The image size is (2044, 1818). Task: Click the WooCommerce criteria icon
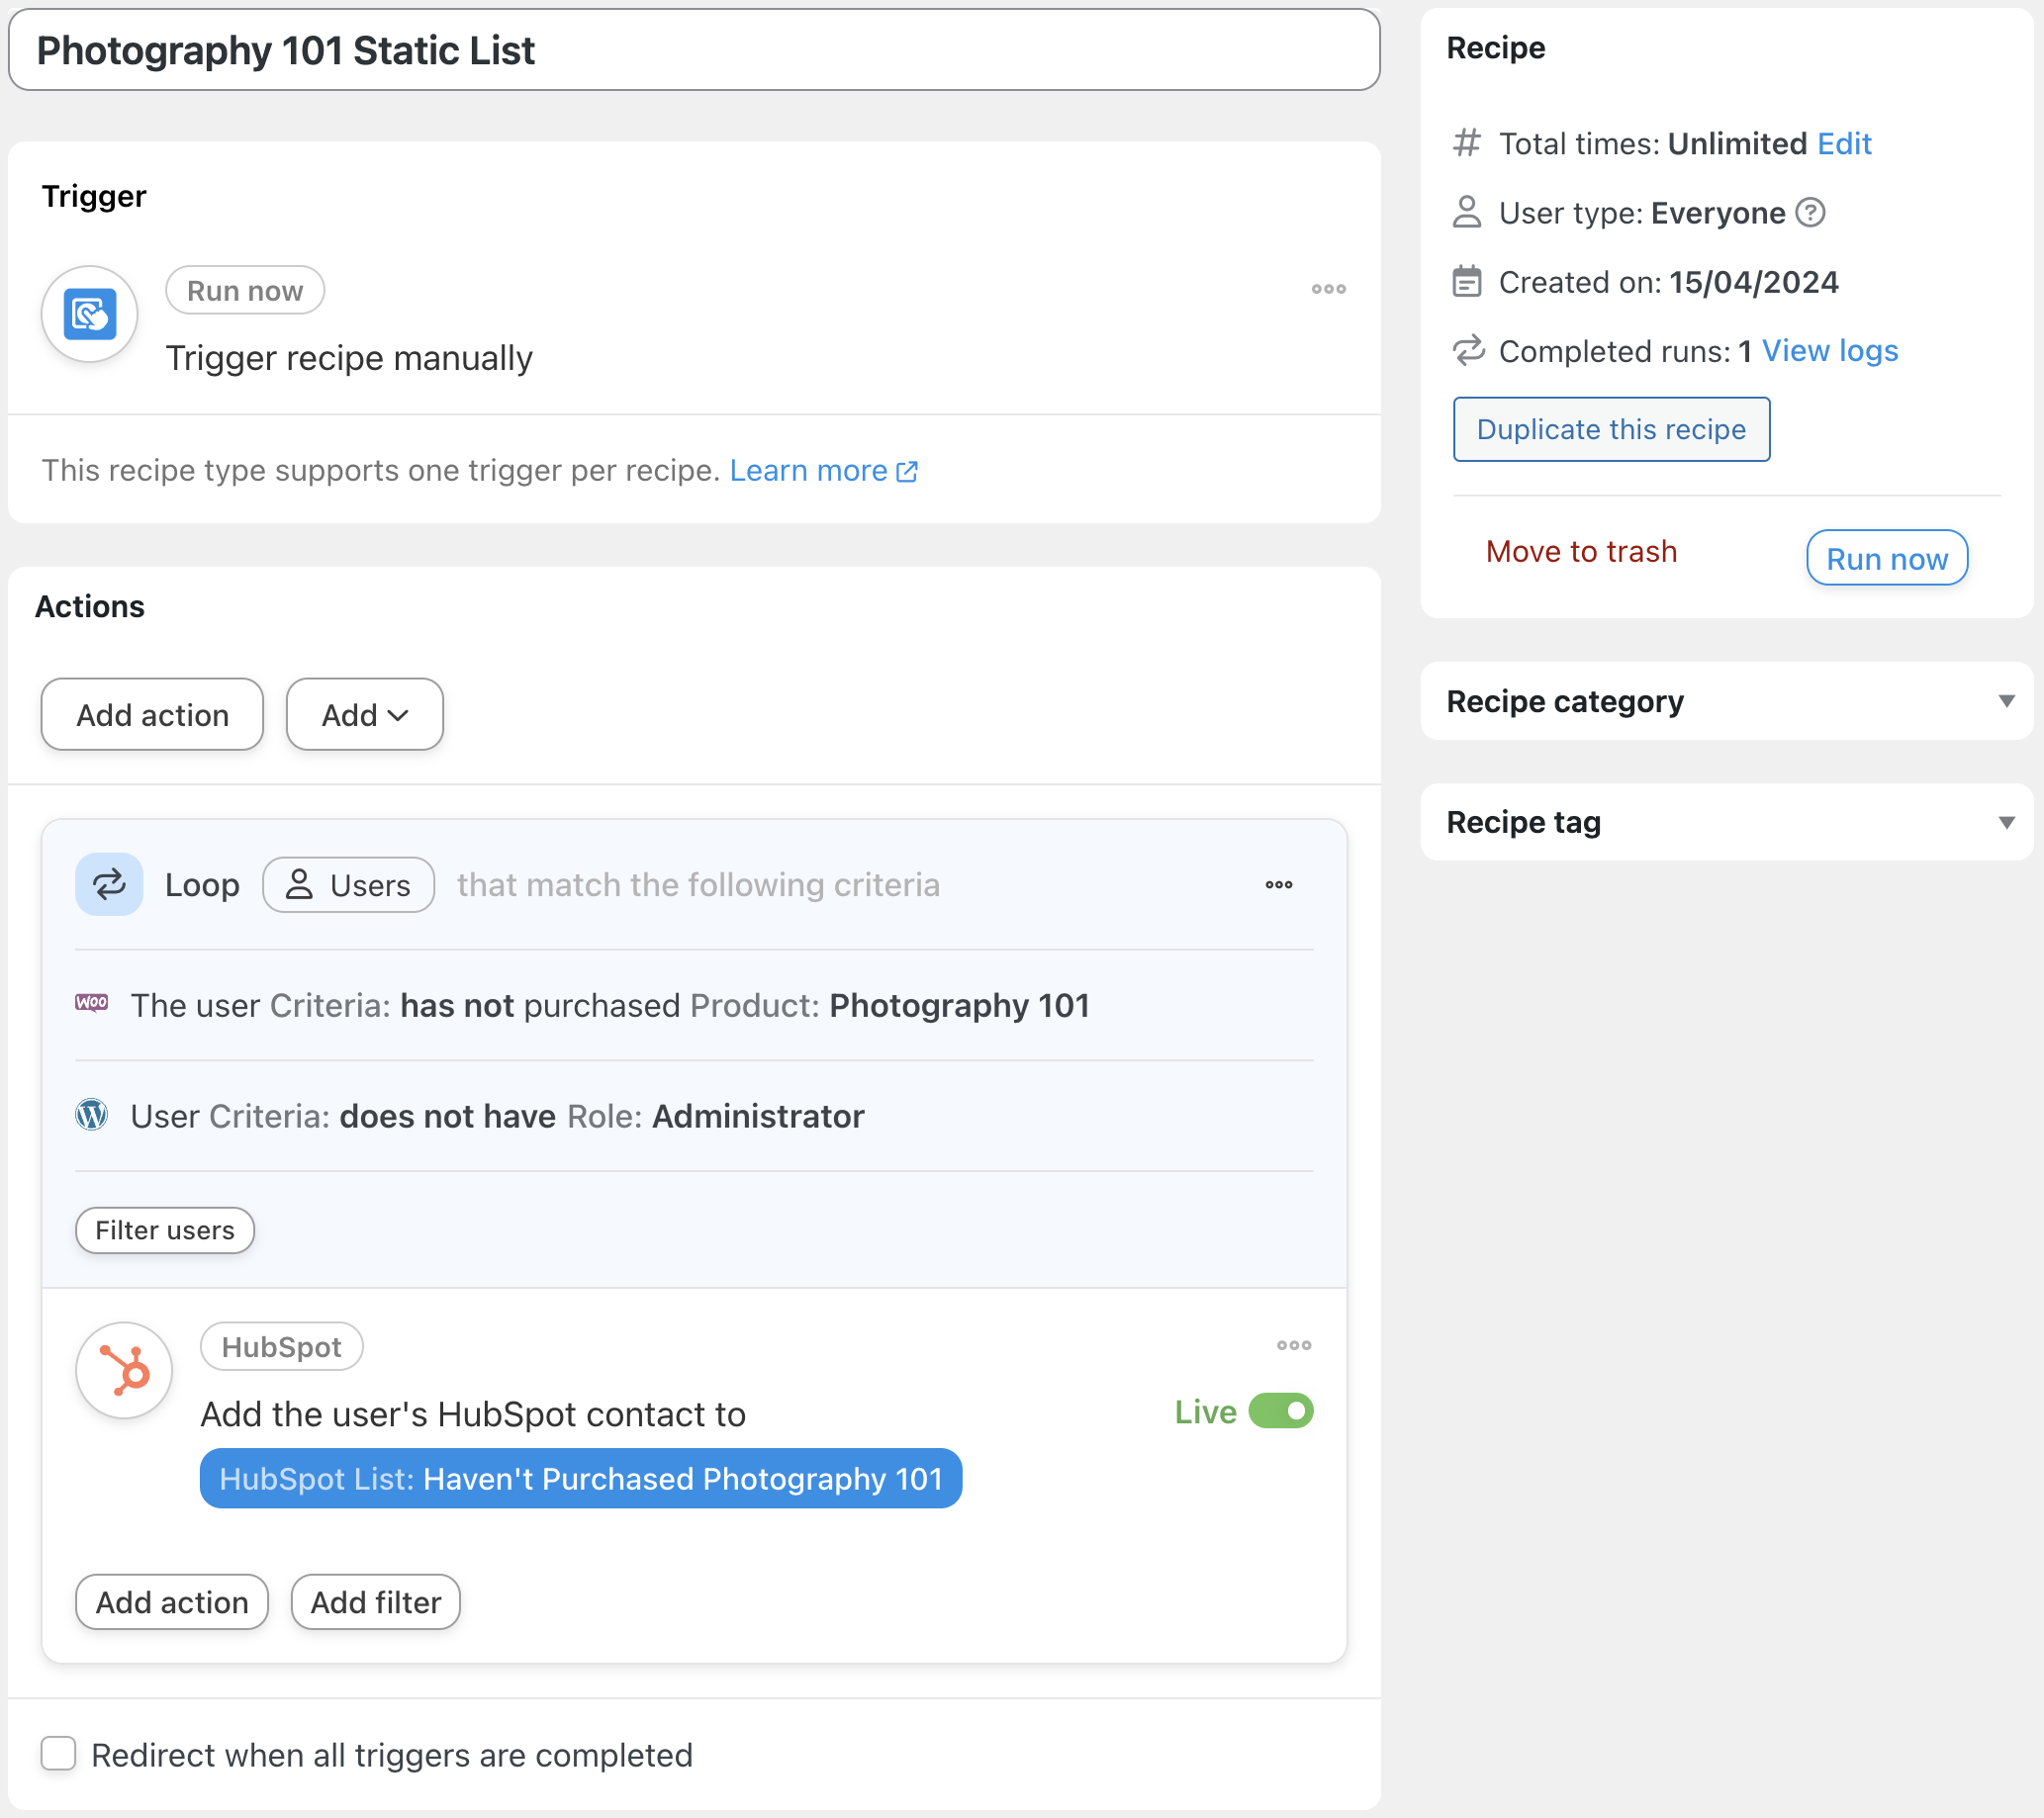coord(92,1003)
